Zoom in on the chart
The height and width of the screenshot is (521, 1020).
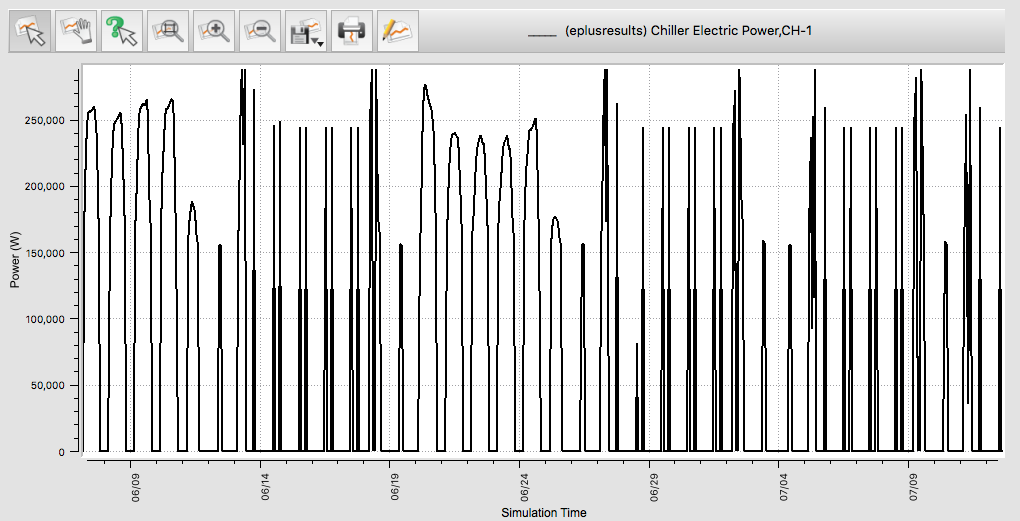click(214, 31)
